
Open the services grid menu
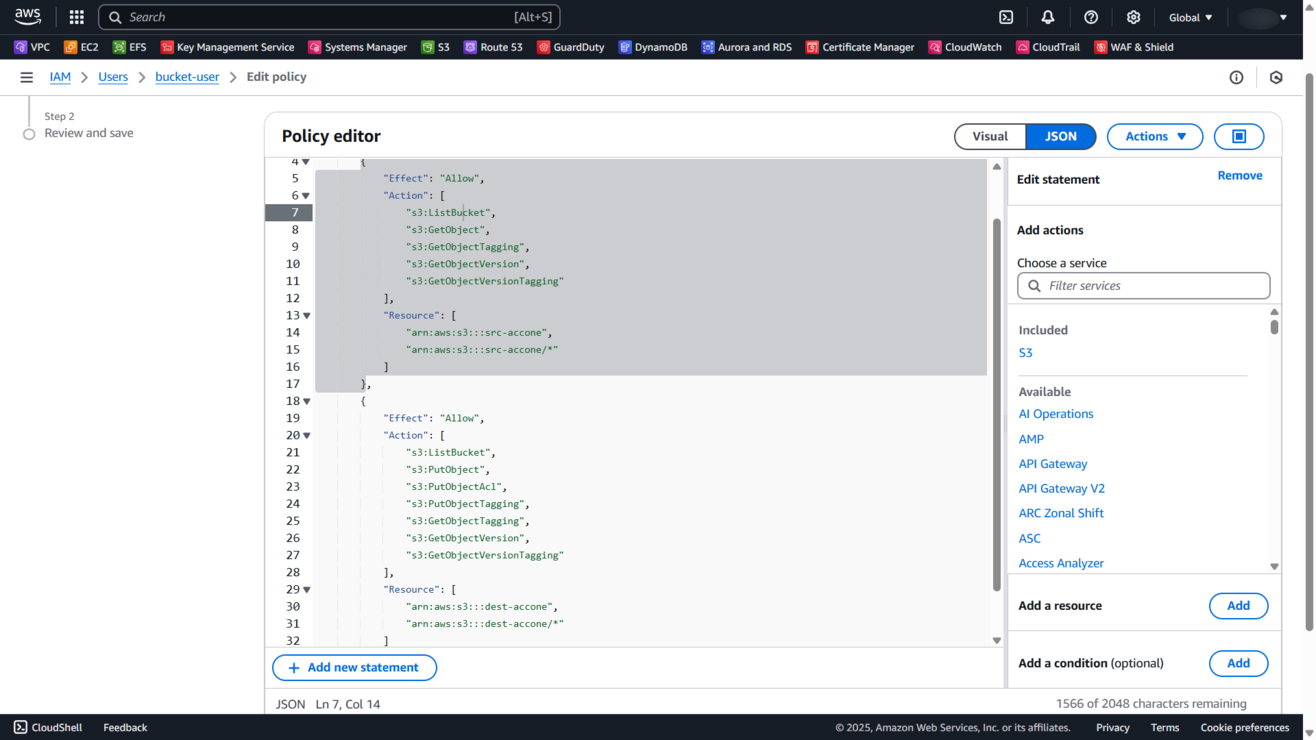77,17
